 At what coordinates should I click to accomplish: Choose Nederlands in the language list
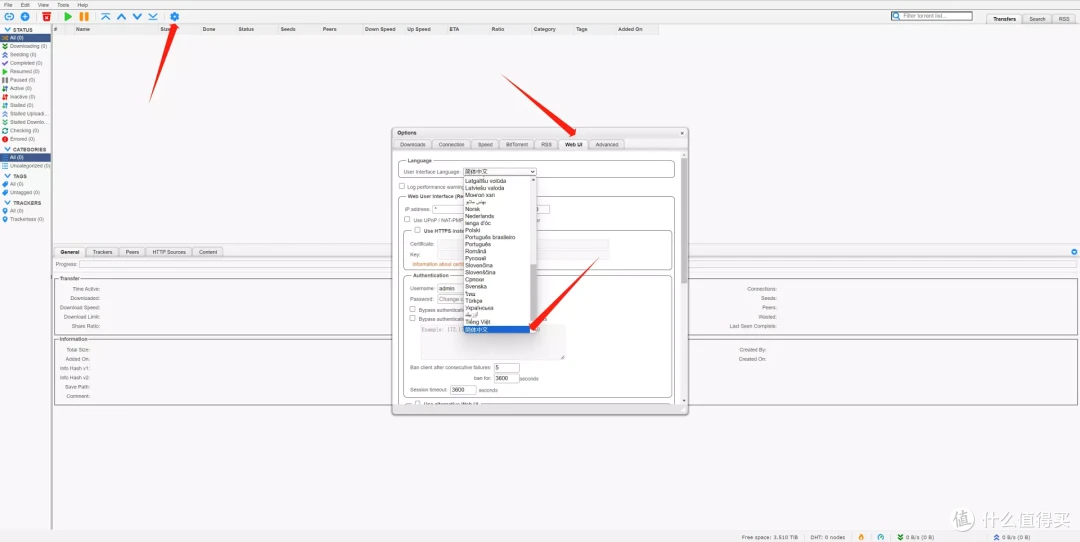(x=479, y=216)
